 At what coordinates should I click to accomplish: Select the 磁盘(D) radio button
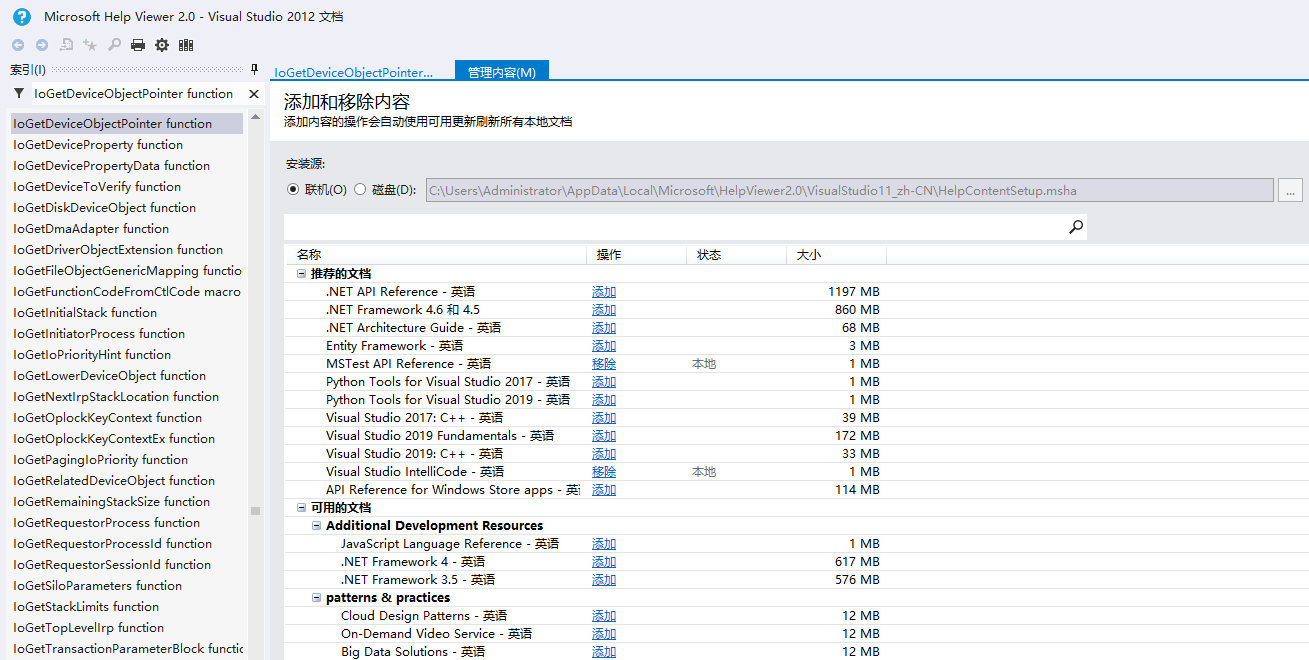click(360, 190)
